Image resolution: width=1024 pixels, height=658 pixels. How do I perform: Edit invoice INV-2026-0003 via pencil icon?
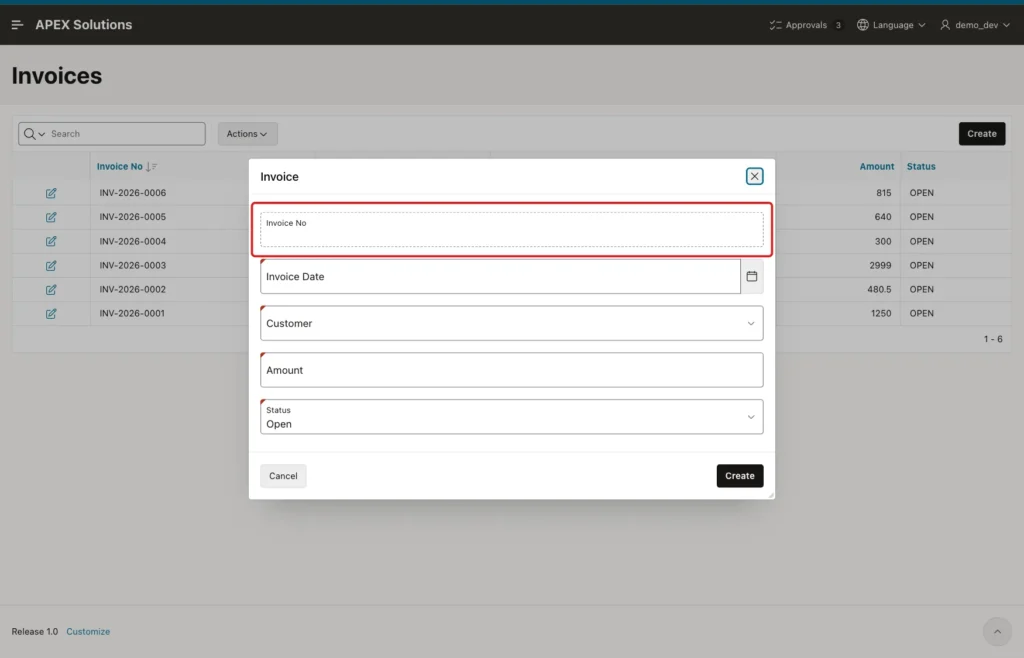coord(51,265)
